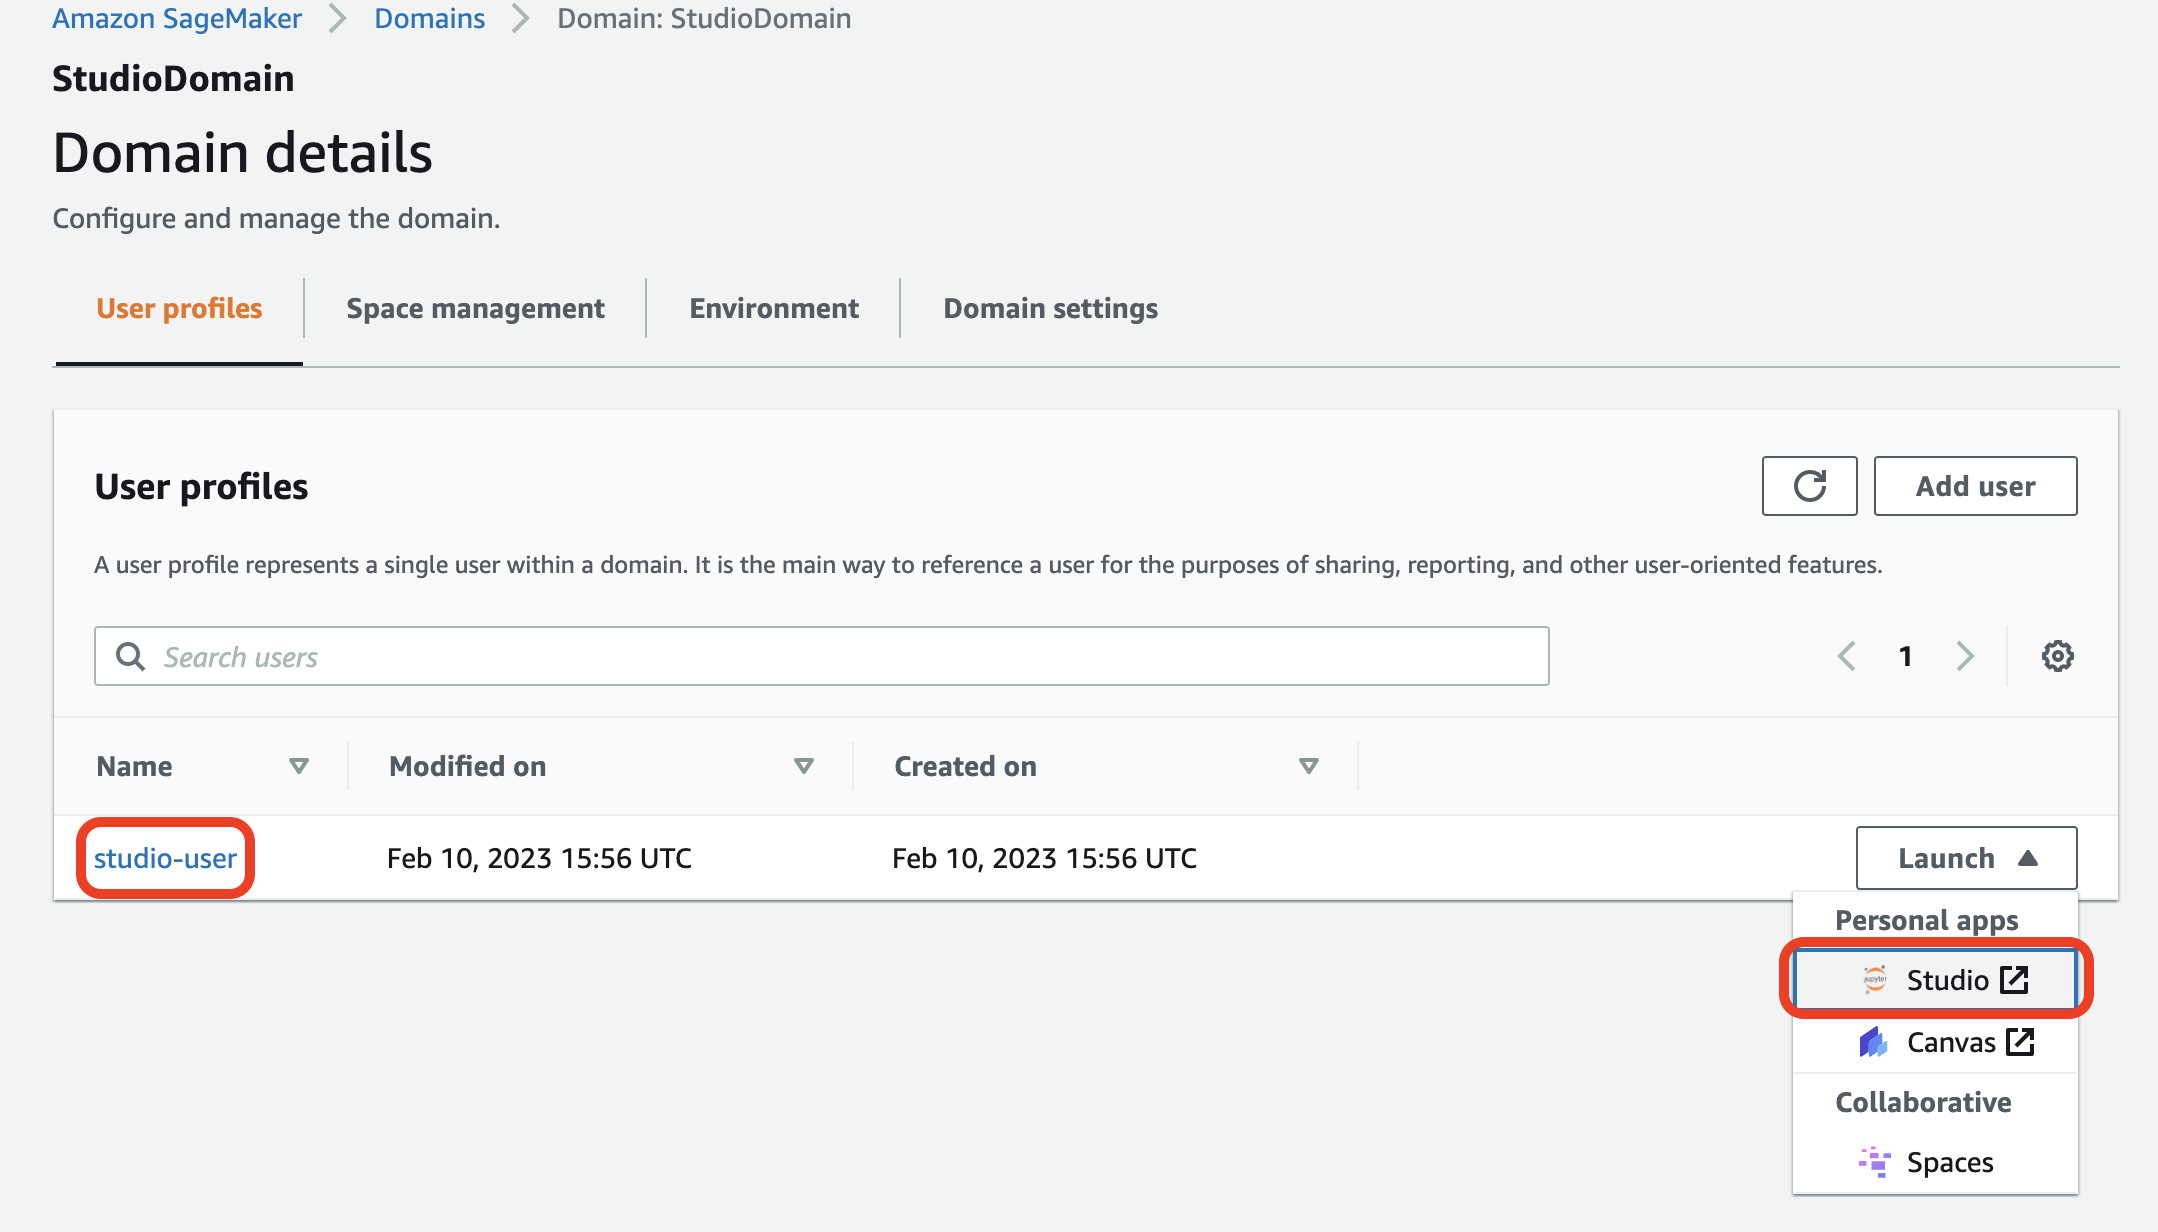This screenshot has width=2158, height=1232.
Task: Open the Environment tab
Action: coord(774,308)
